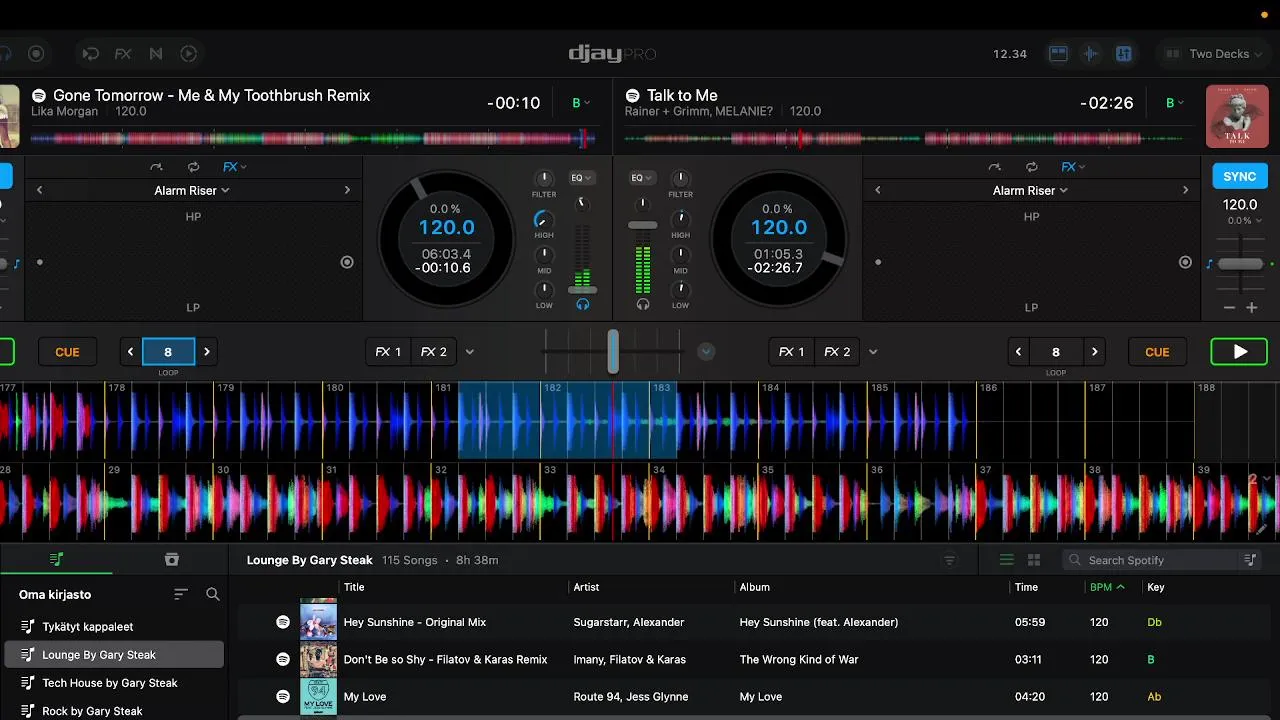Open the key B dropdown on right deck
Screen dimensions: 1280x720
1174,103
